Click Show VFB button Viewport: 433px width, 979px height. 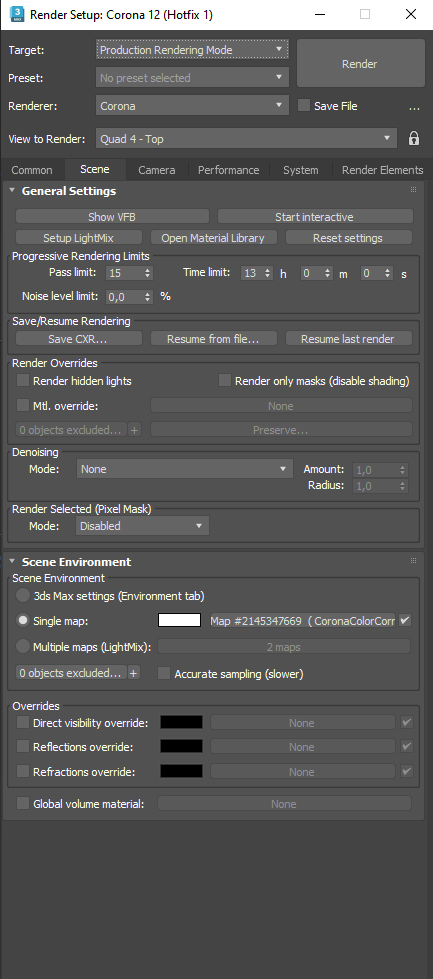112,217
